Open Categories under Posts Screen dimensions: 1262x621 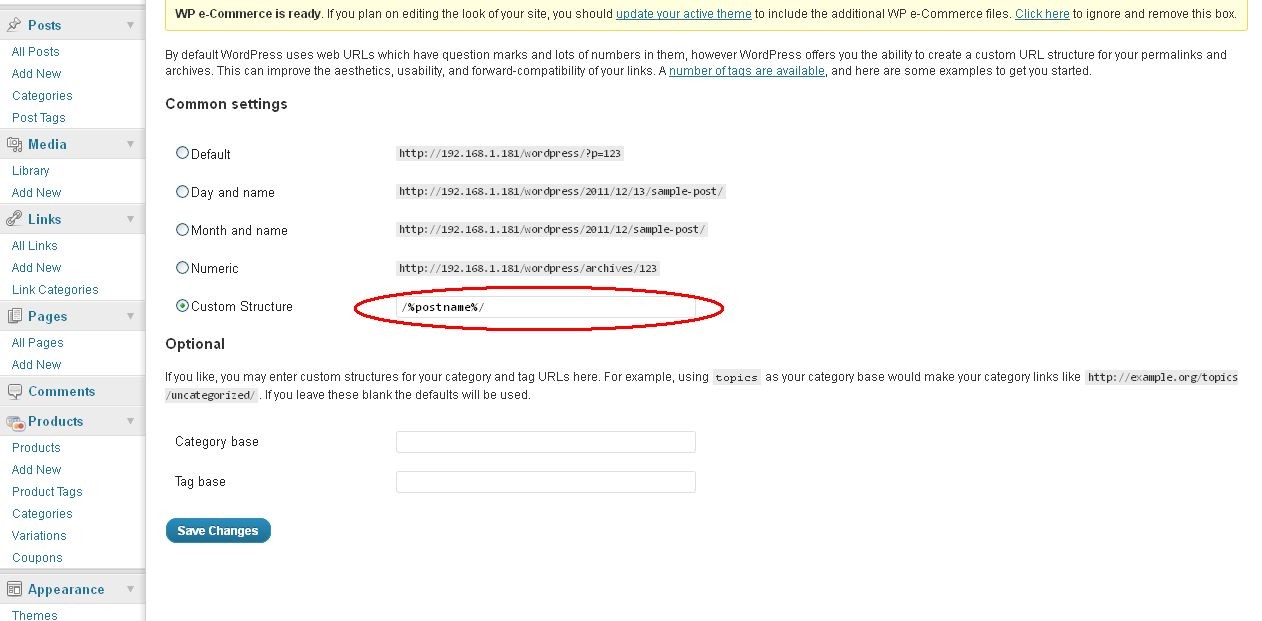click(42, 95)
